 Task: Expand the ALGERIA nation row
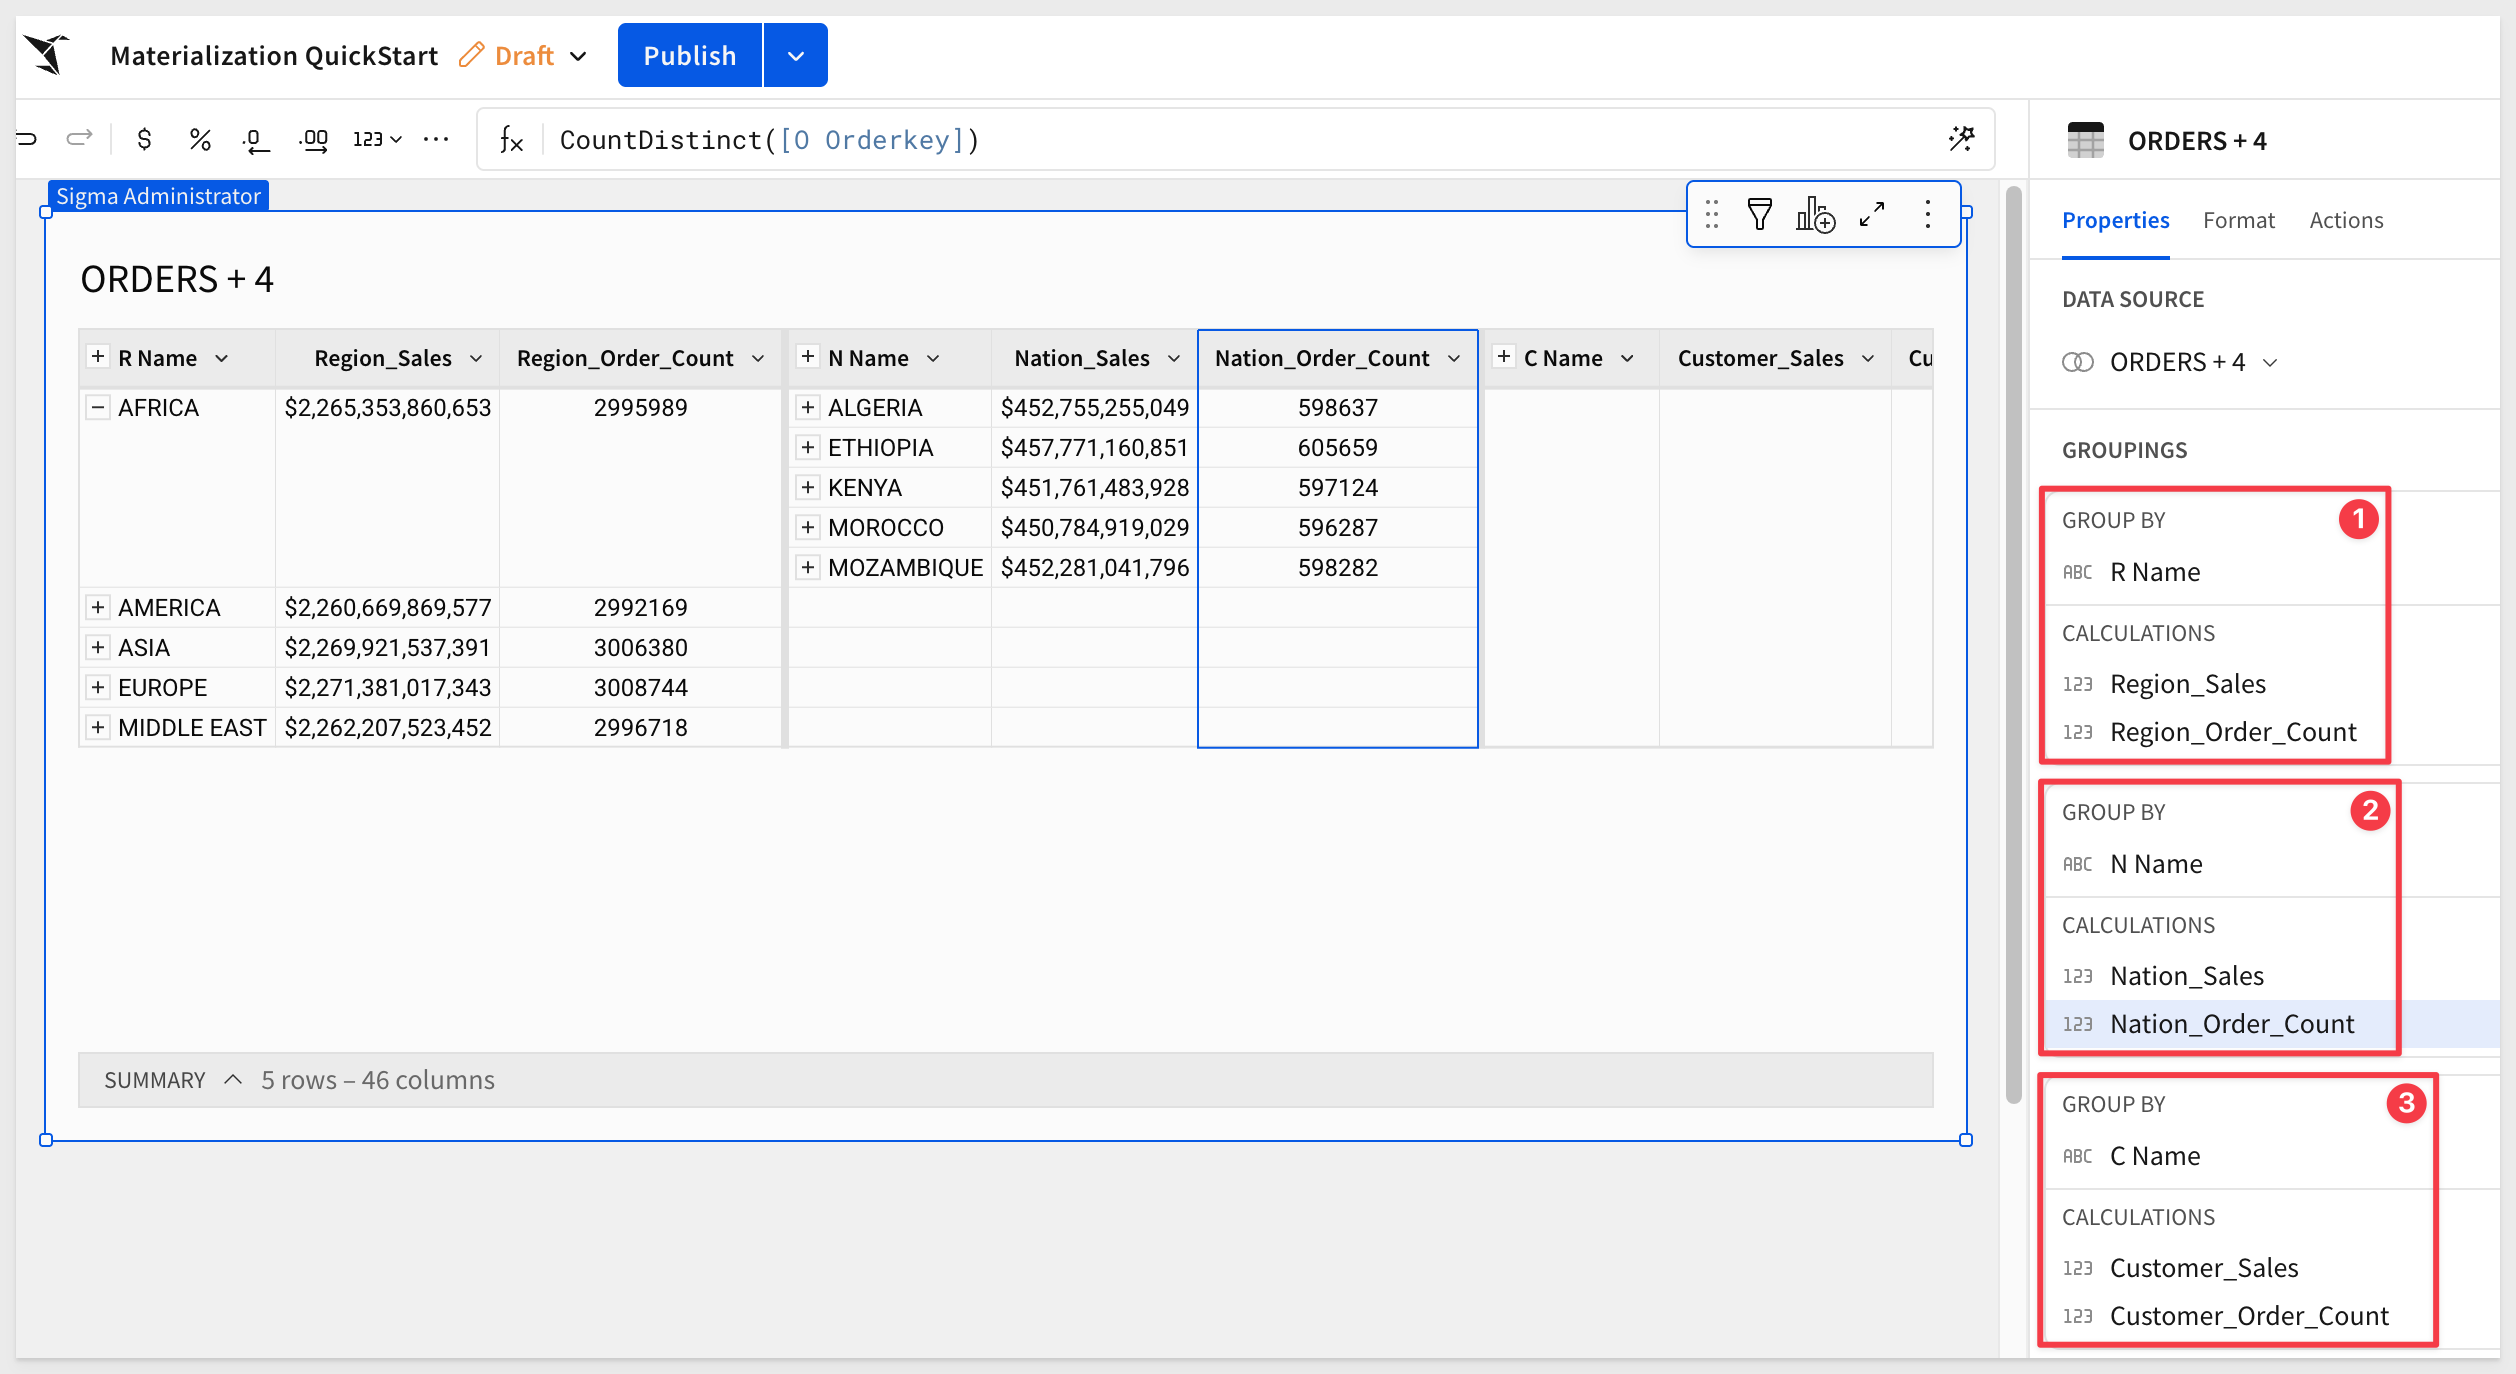point(808,407)
